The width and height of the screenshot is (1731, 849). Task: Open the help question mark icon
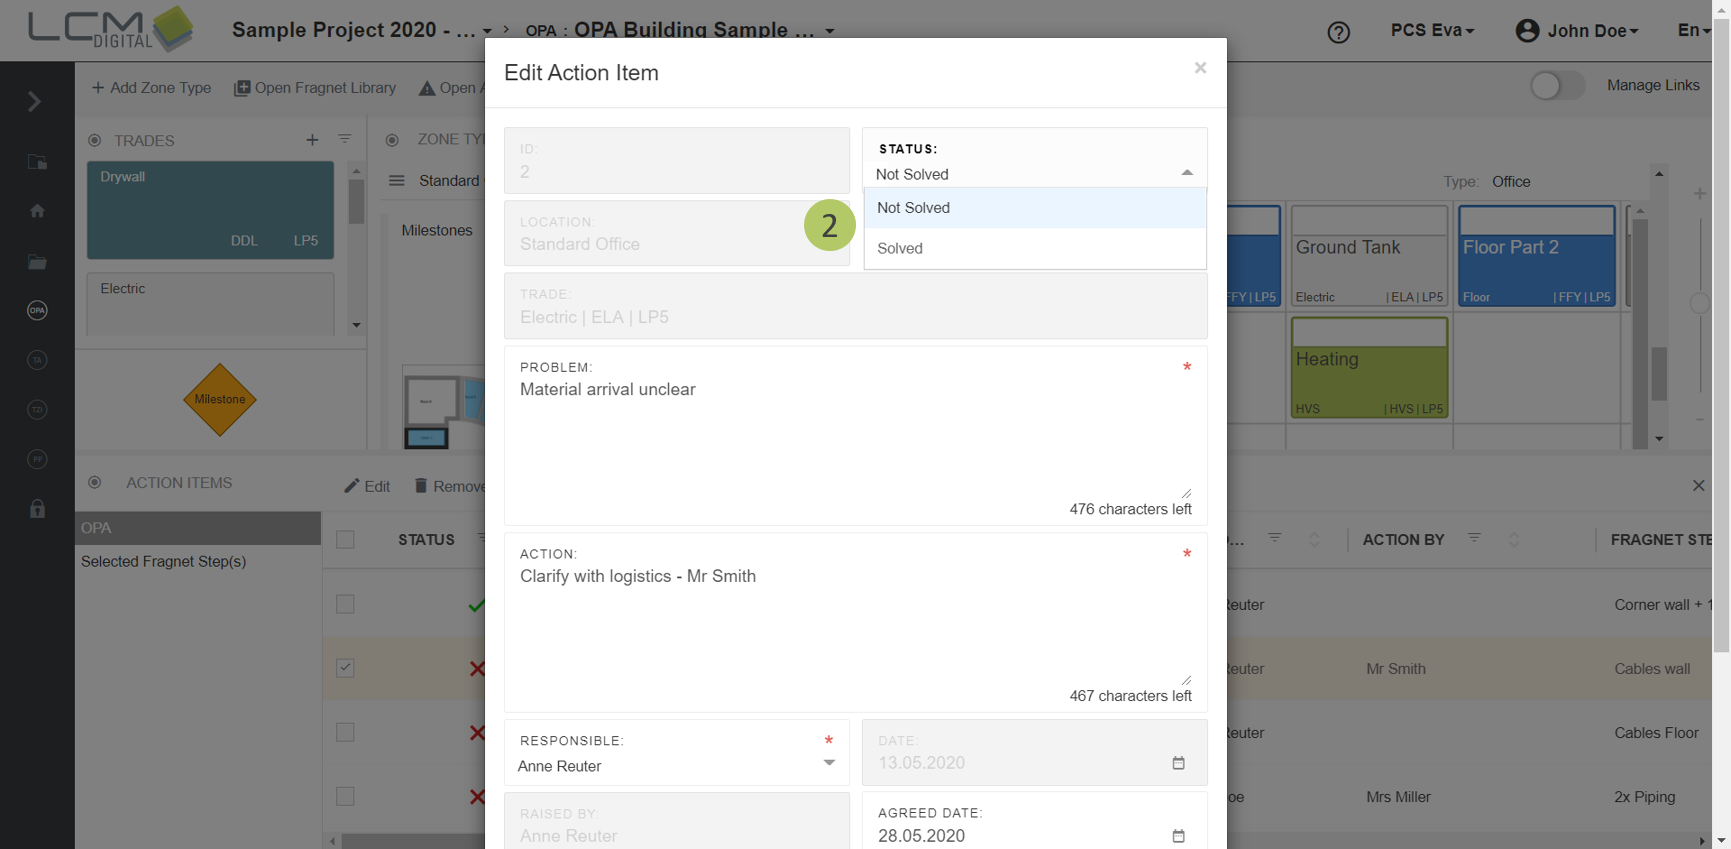(1338, 32)
